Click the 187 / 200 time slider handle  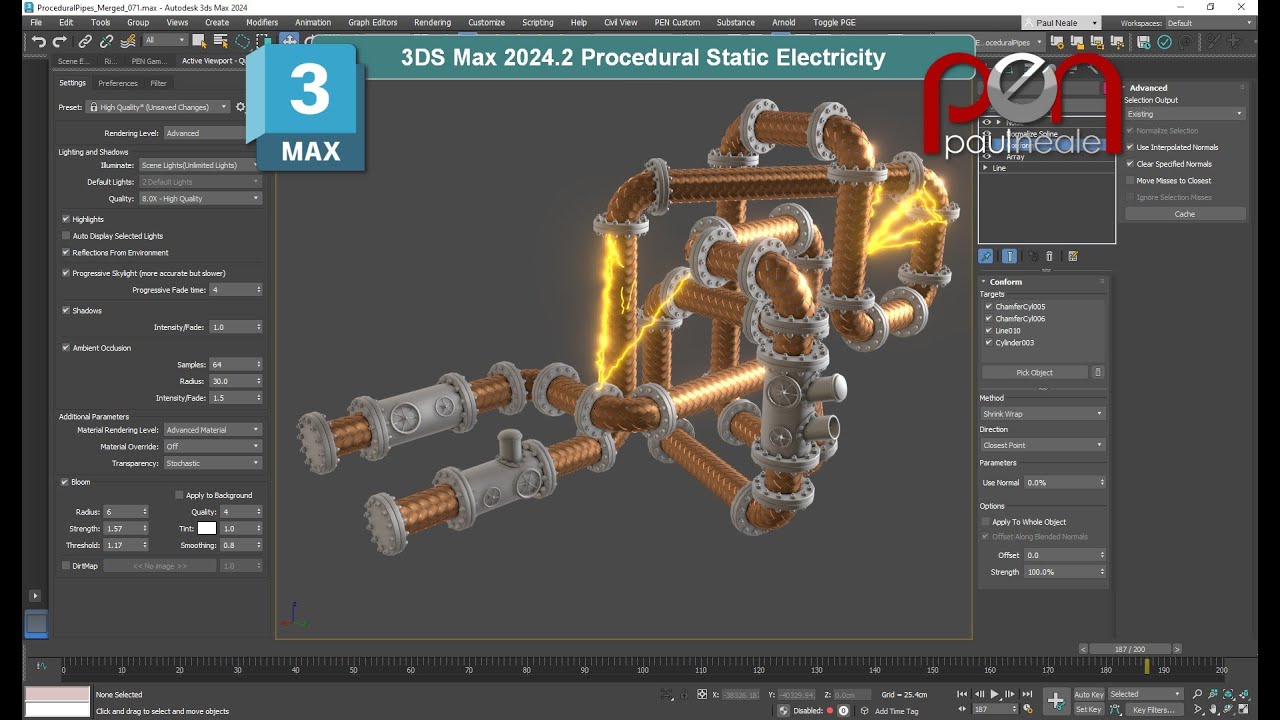[x=1129, y=649]
